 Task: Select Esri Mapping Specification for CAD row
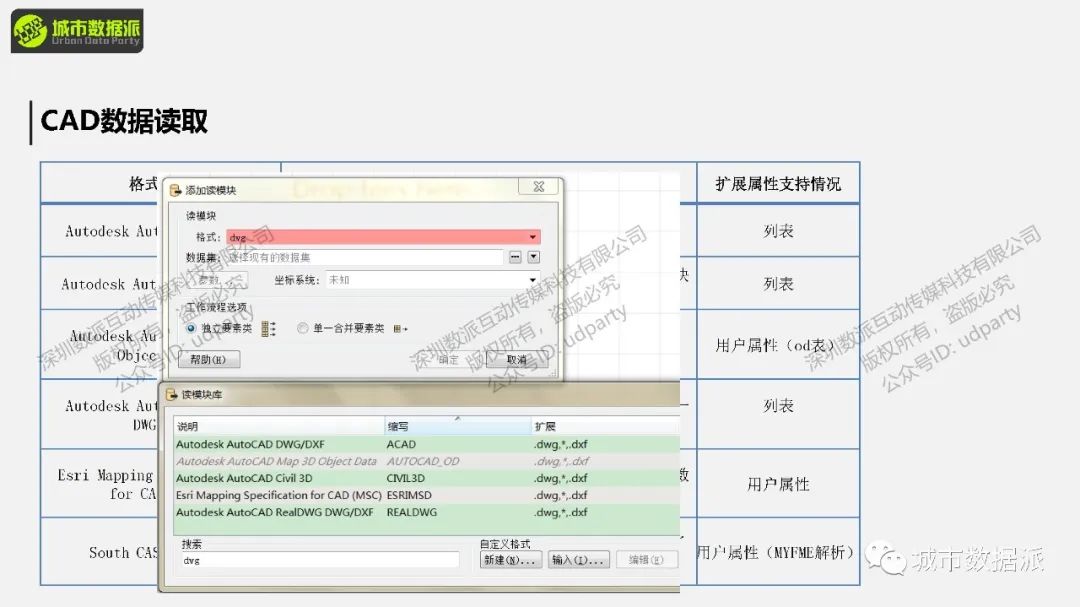point(427,495)
